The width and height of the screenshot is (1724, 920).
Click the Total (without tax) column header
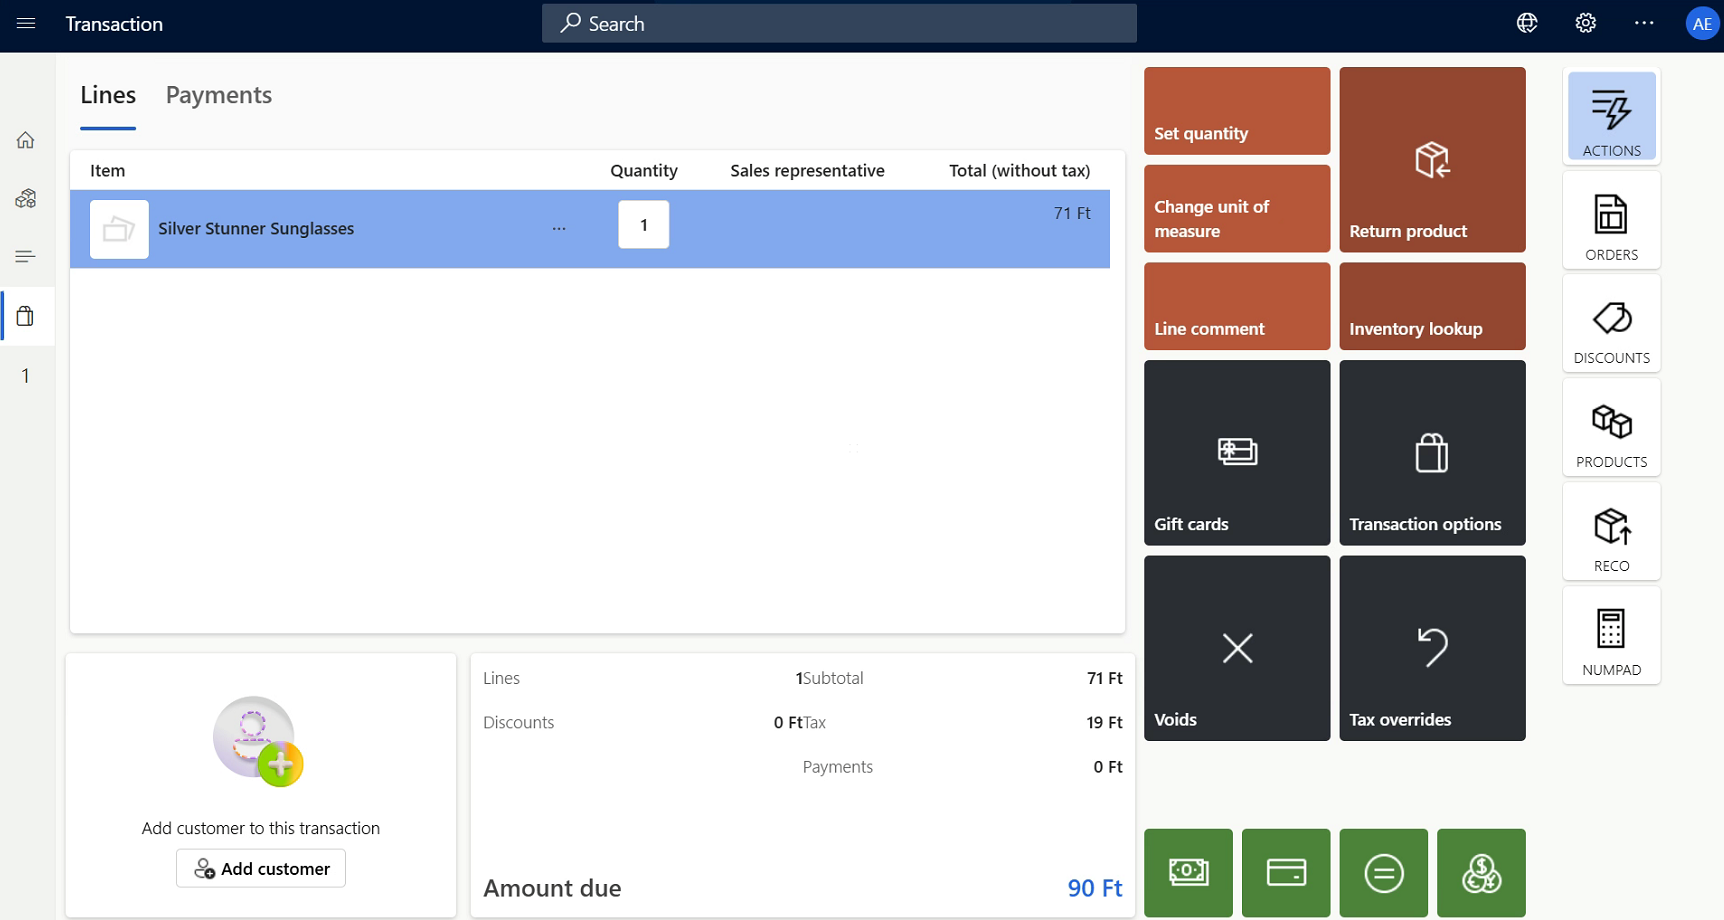(1019, 171)
